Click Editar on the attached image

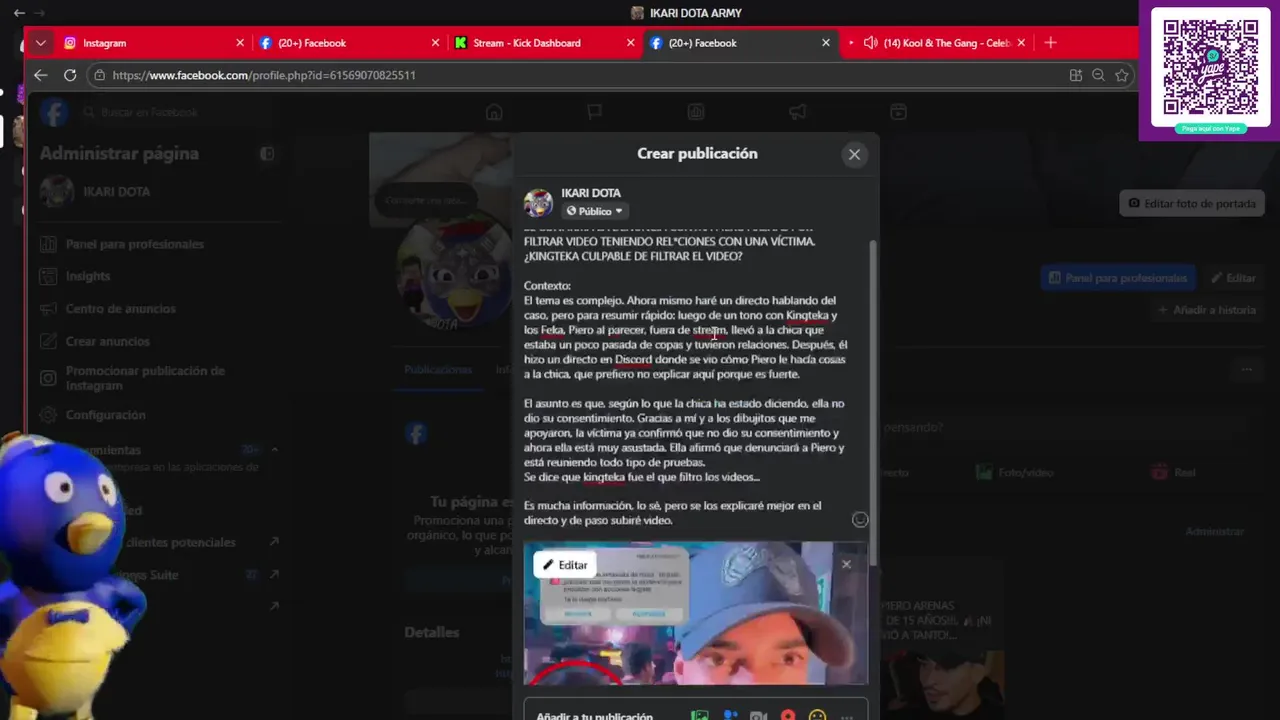(x=565, y=565)
